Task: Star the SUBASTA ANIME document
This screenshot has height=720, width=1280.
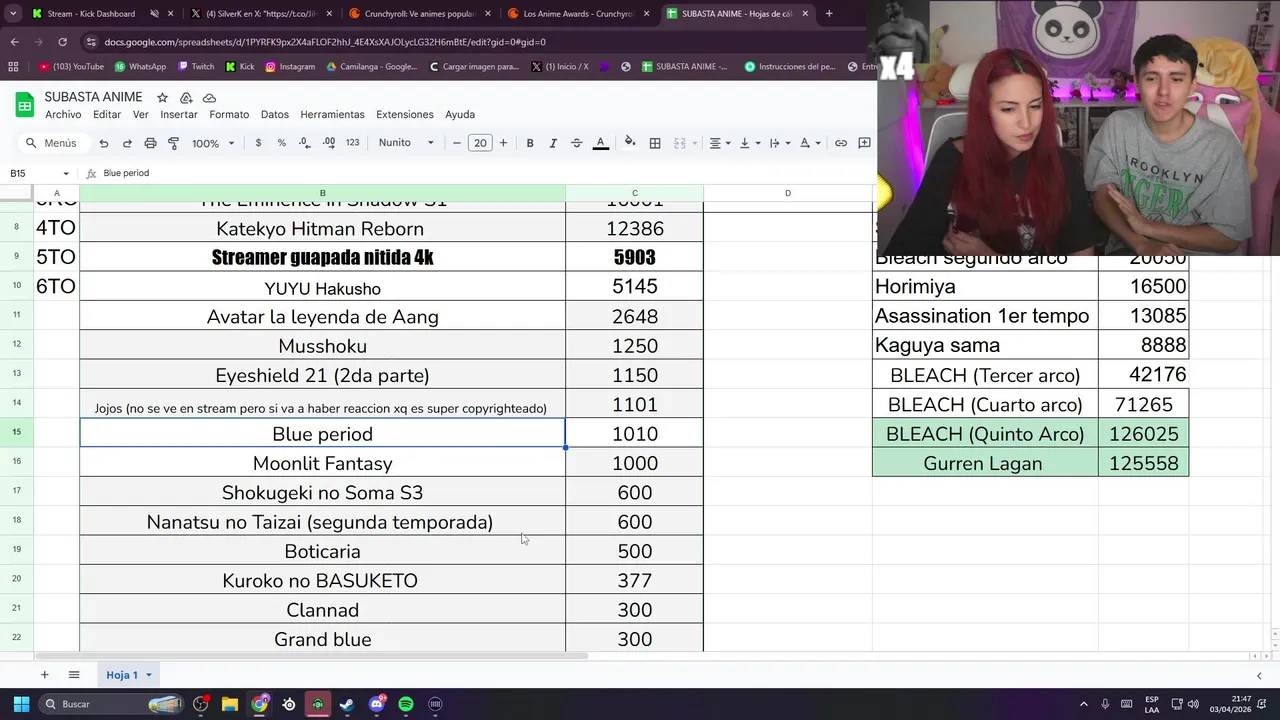Action: [162, 97]
